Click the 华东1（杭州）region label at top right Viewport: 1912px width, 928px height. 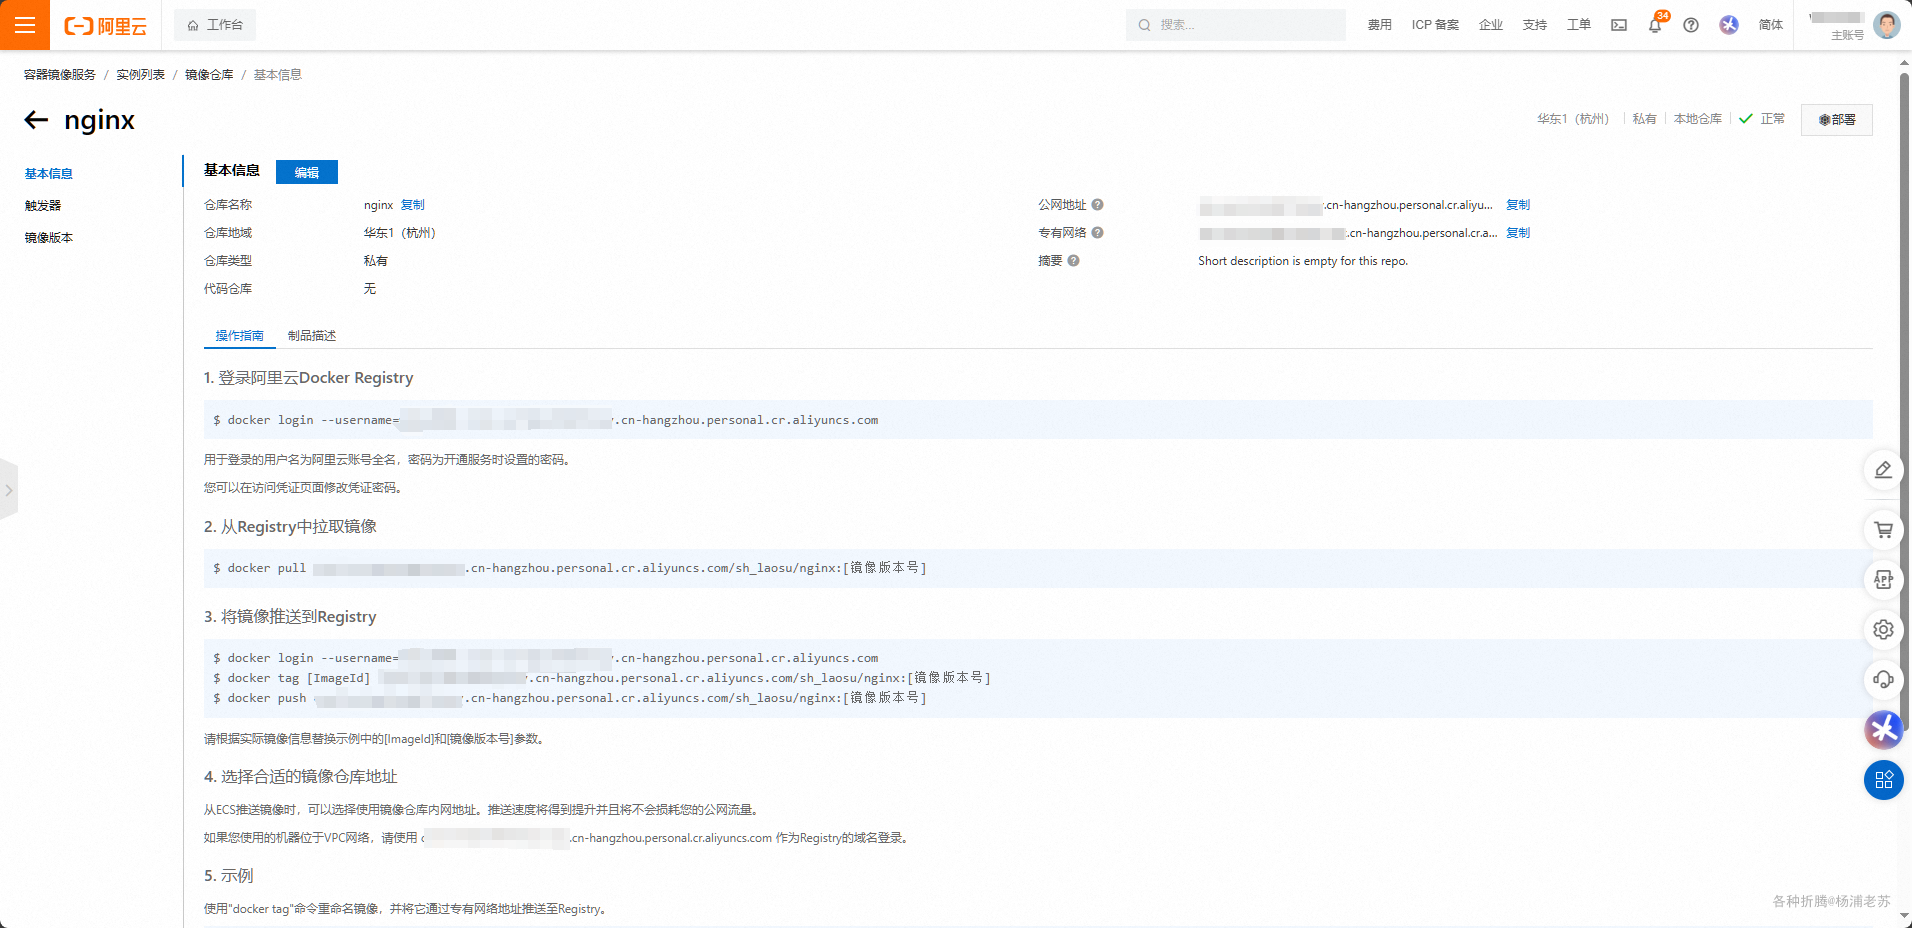tap(1573, 119)
